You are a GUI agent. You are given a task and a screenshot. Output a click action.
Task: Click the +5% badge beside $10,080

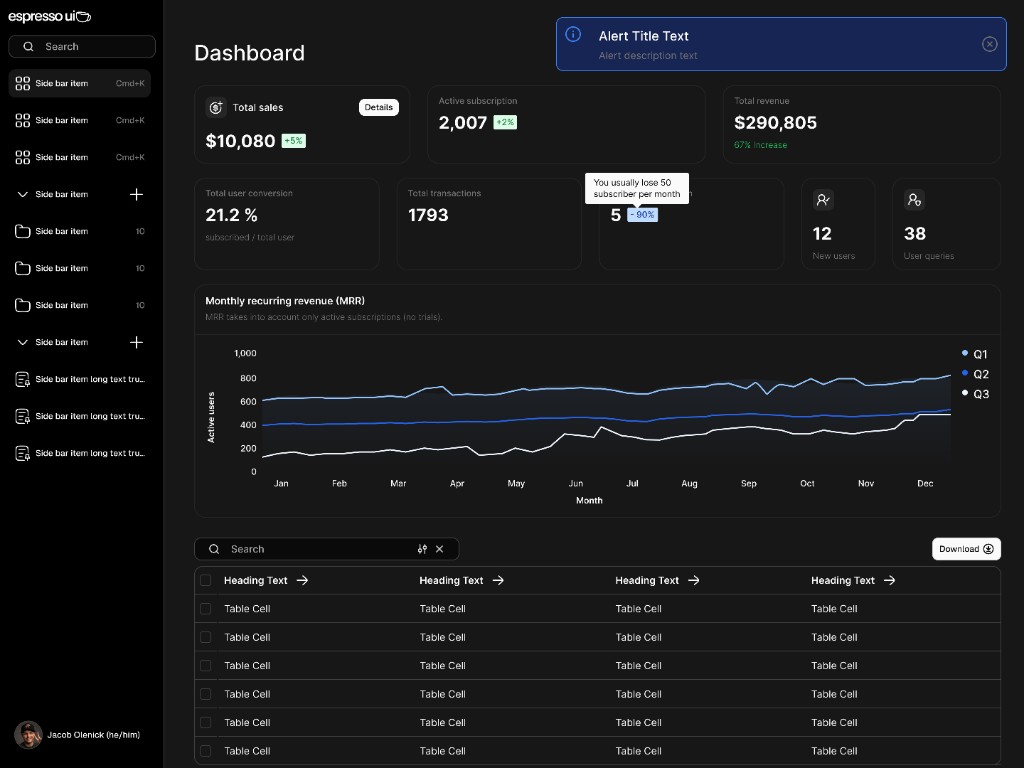[x=293, y=140]
